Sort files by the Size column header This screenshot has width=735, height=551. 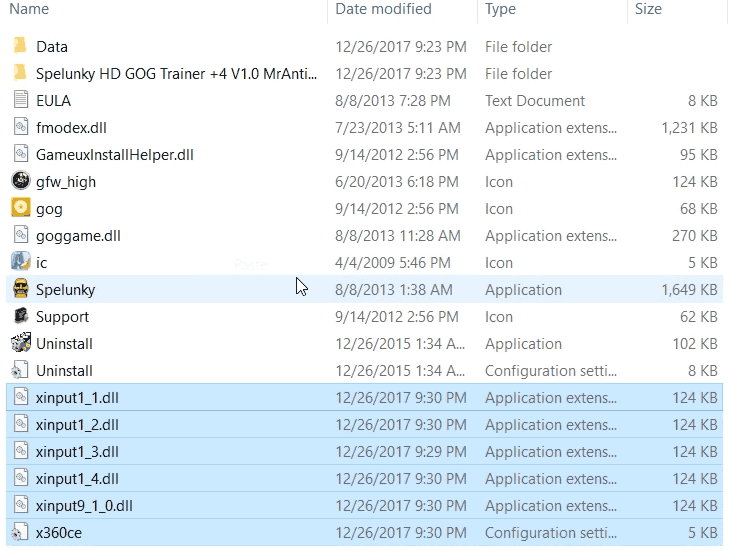[x=648, y=9]
